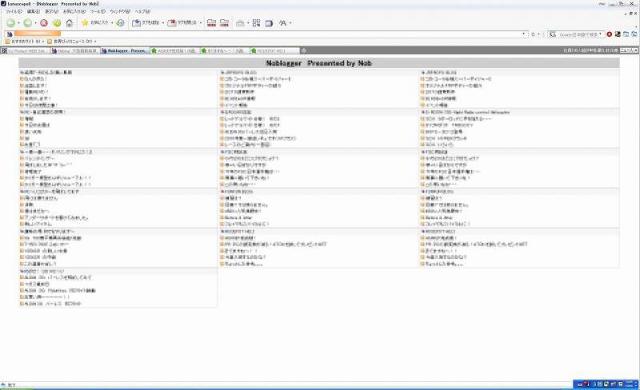The image size is (640, 390).
Task: Click the printer icon in the toolbar
Action: pyautogui.click(x=240, y=23)
